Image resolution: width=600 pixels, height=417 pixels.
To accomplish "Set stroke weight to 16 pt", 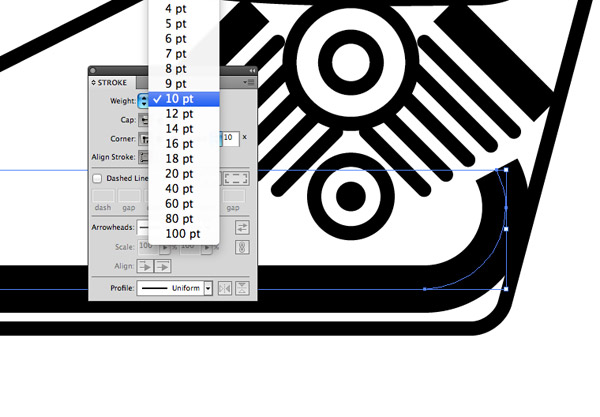I will (x=184, y=144).
